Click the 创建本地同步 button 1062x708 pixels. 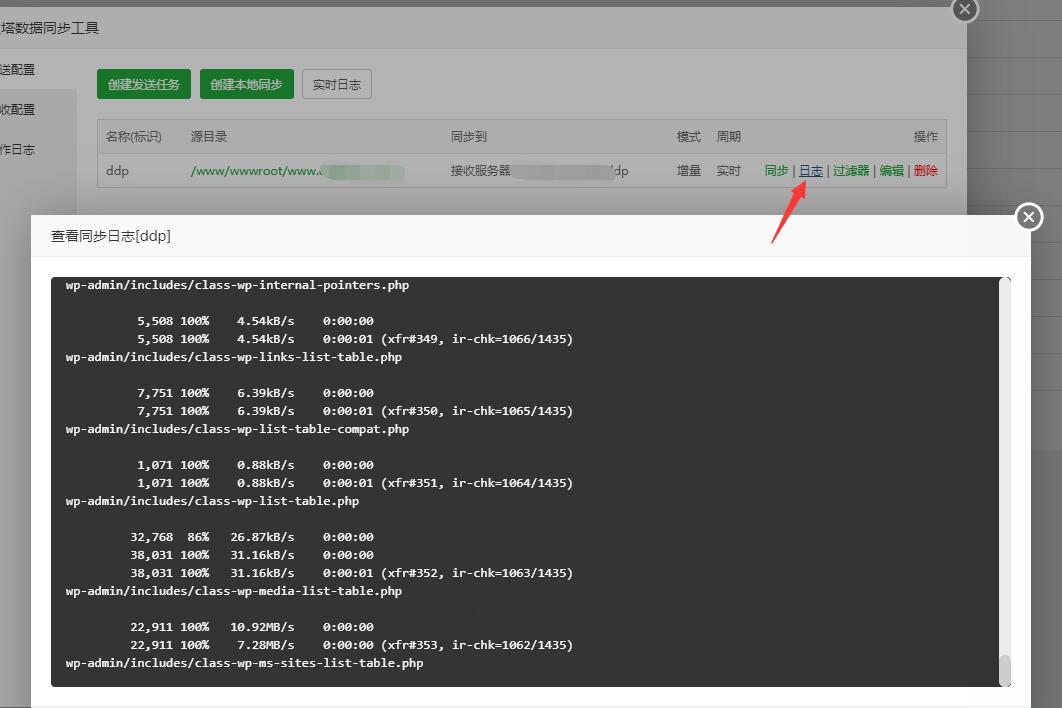[x=246, y=84]
